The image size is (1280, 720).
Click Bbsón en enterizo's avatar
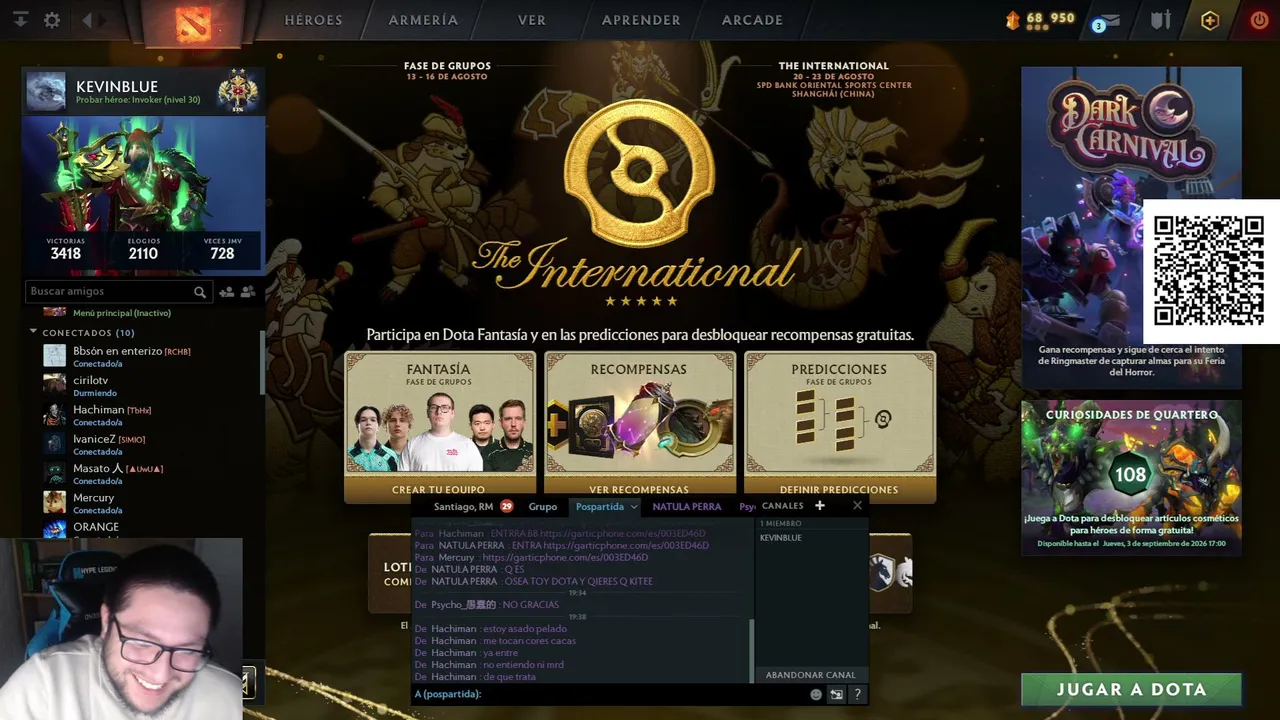pyautogui.click(x=55, y=356)
